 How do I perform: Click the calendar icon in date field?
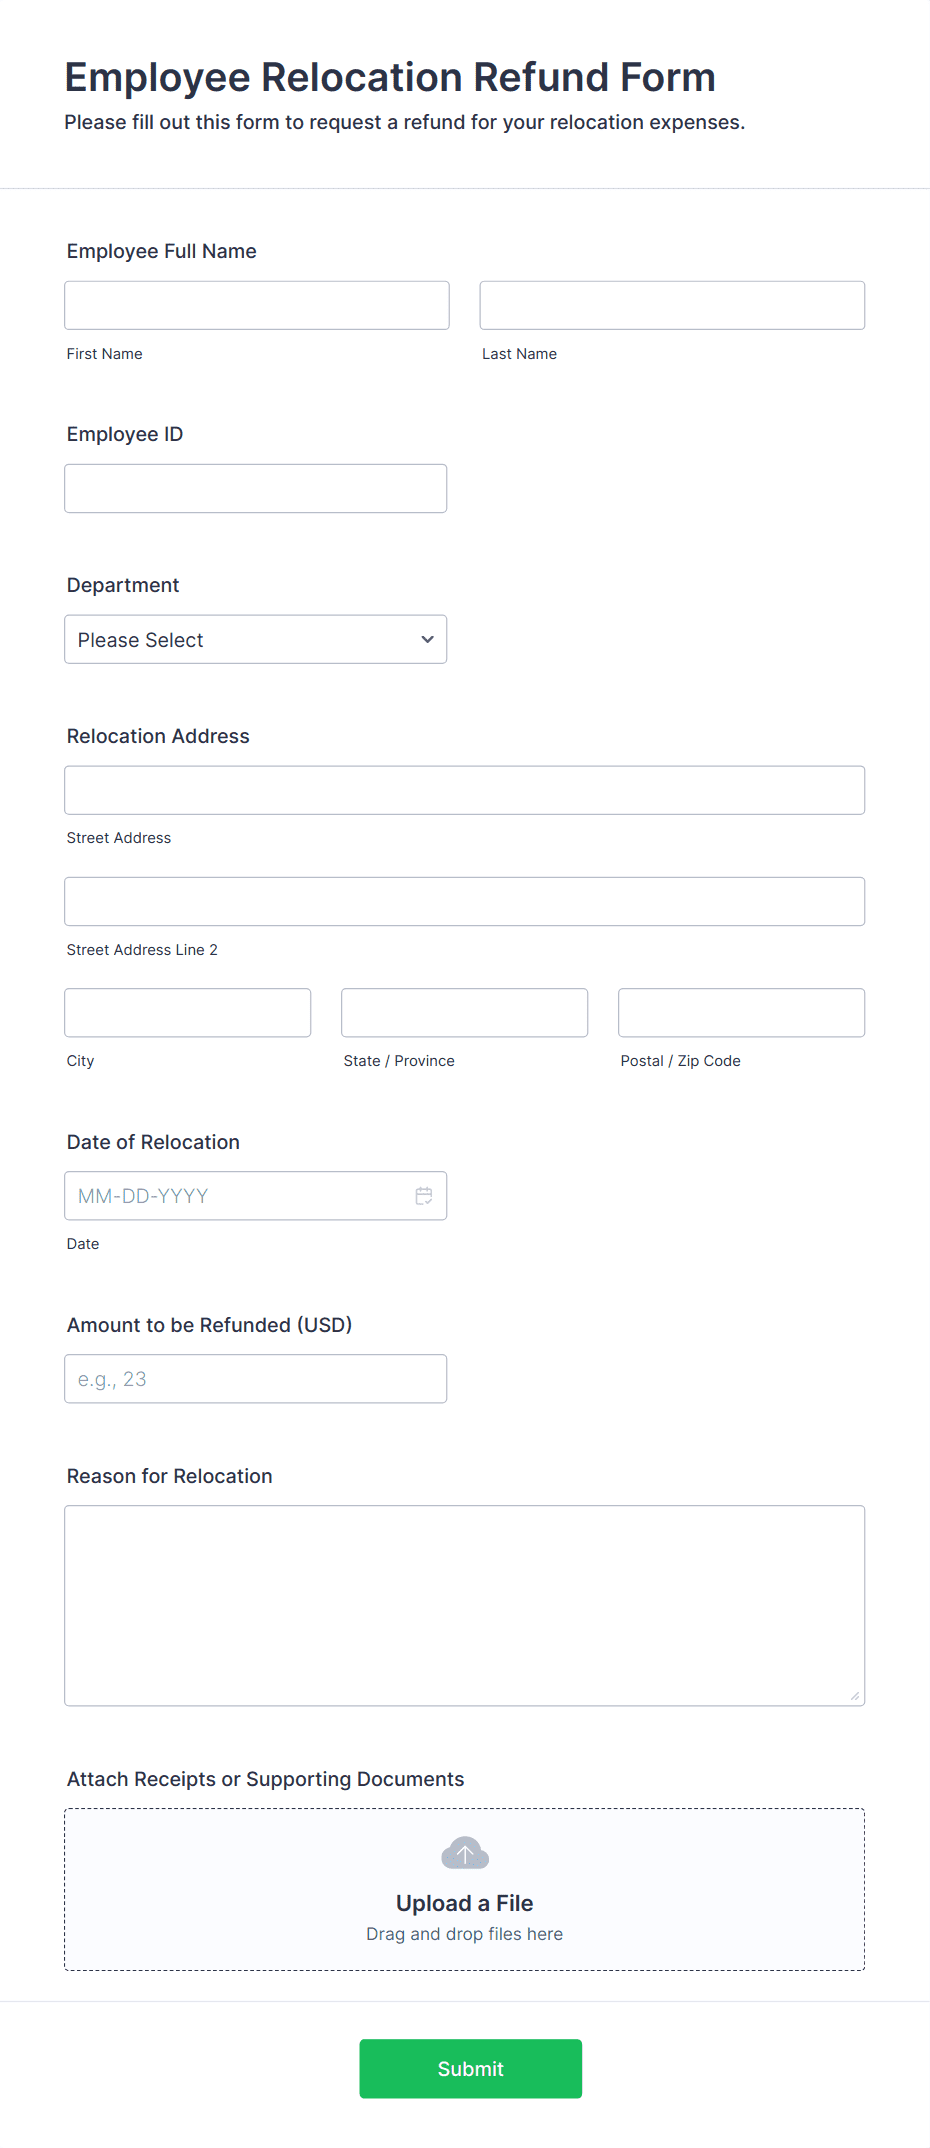point(424,1196)
